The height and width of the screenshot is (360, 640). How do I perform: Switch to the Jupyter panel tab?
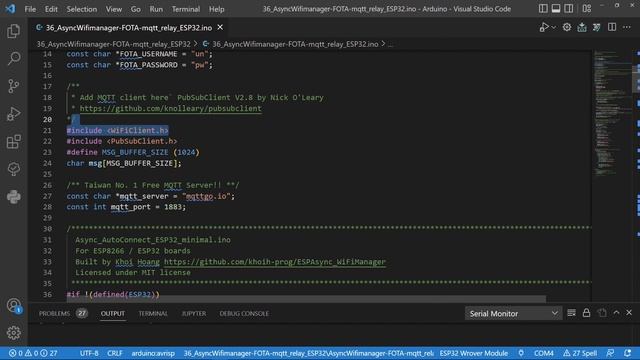(193, 313)
